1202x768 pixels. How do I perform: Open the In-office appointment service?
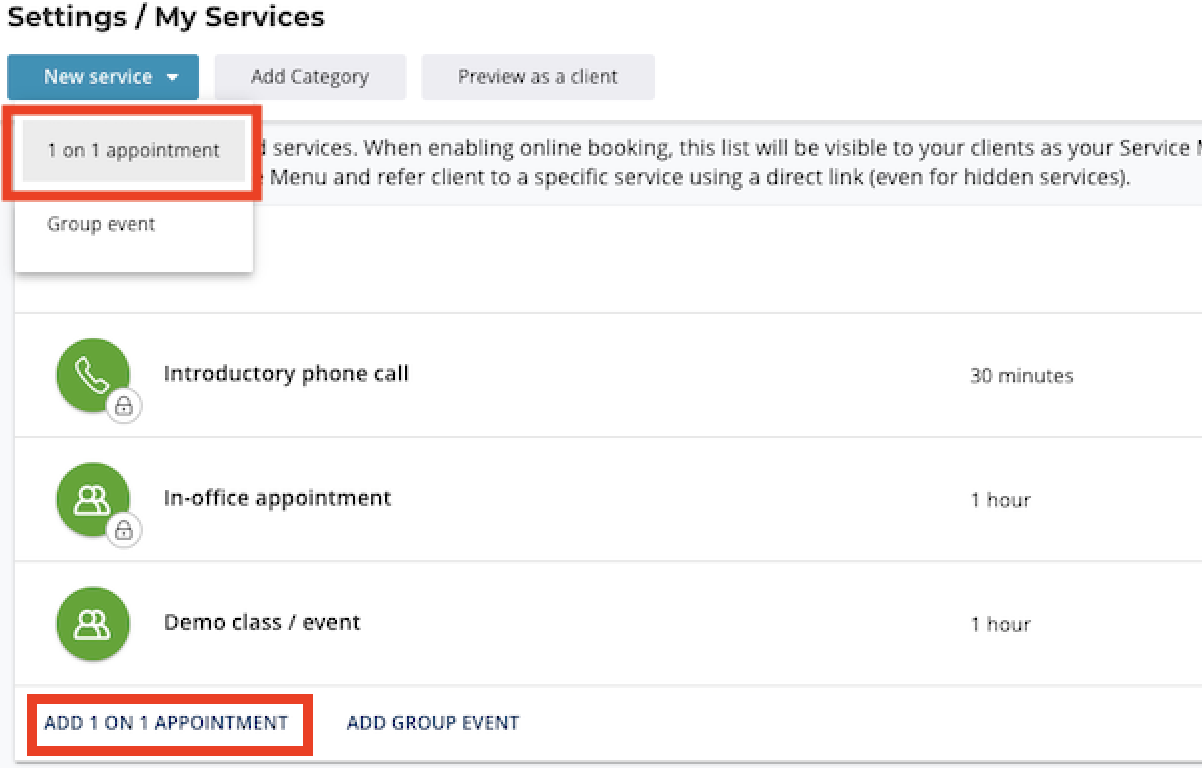pos(277,498)
